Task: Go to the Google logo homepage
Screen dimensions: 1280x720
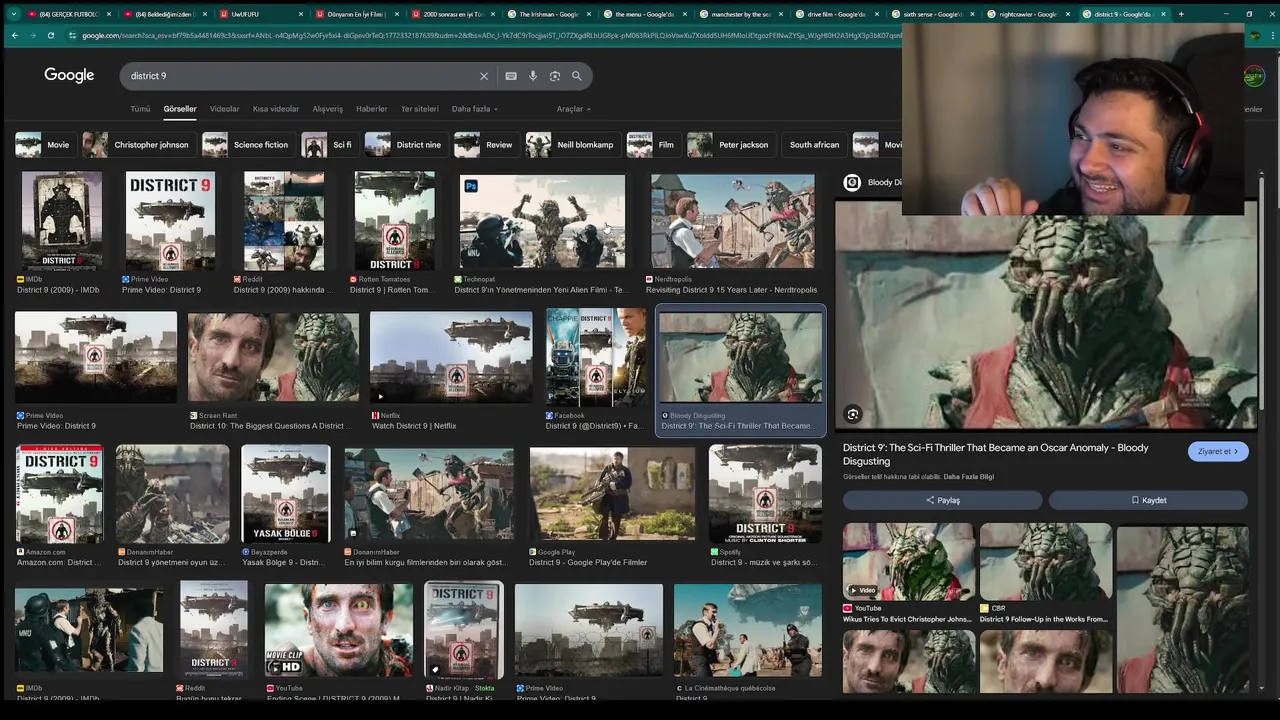Action: click(69, 75)
